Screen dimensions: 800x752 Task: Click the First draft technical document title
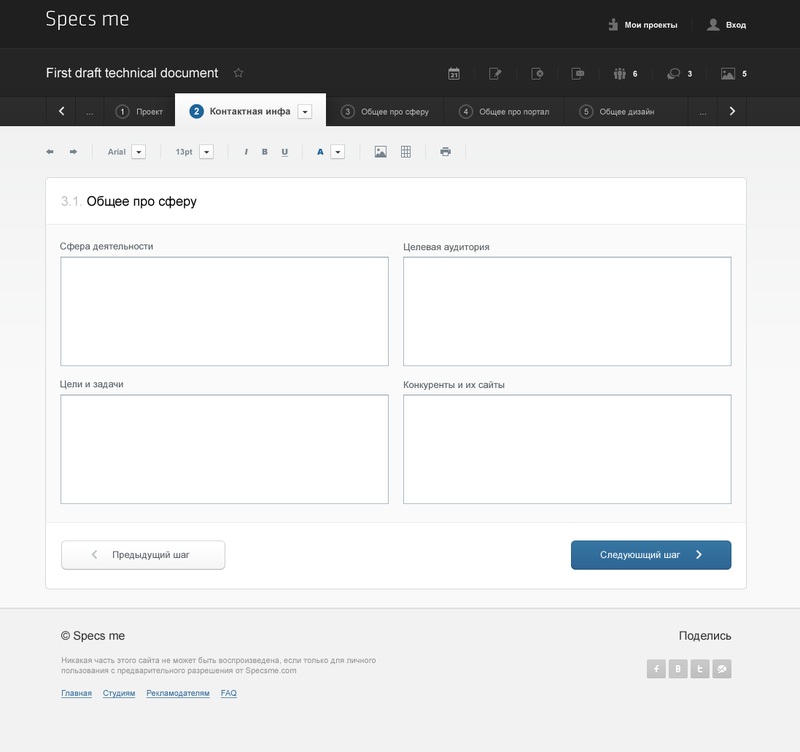pyautogui.click(x=132, y=73)
